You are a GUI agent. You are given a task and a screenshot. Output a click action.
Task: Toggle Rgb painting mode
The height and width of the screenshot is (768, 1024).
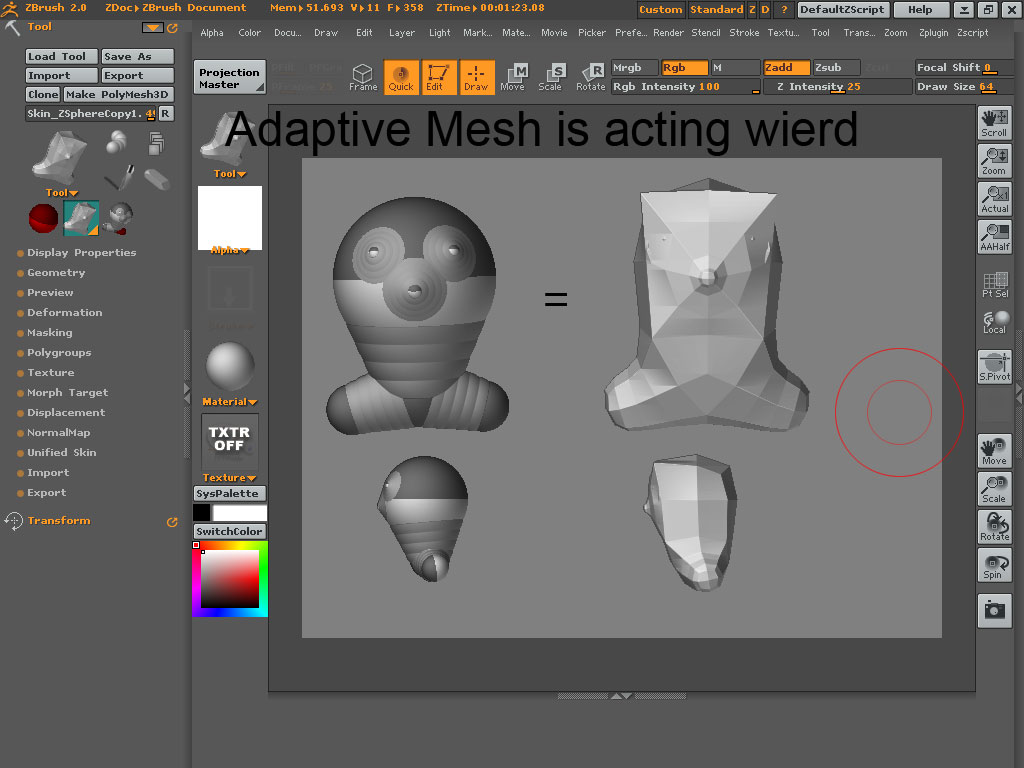pos(684,67)
